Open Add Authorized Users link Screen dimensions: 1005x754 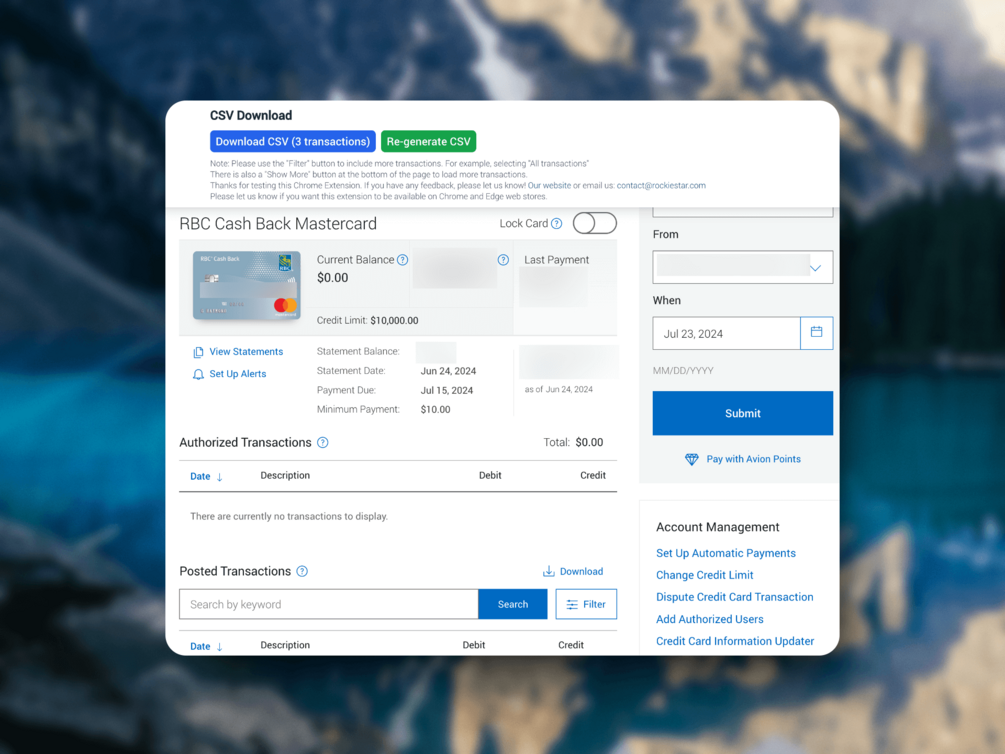tap(710, 619)
